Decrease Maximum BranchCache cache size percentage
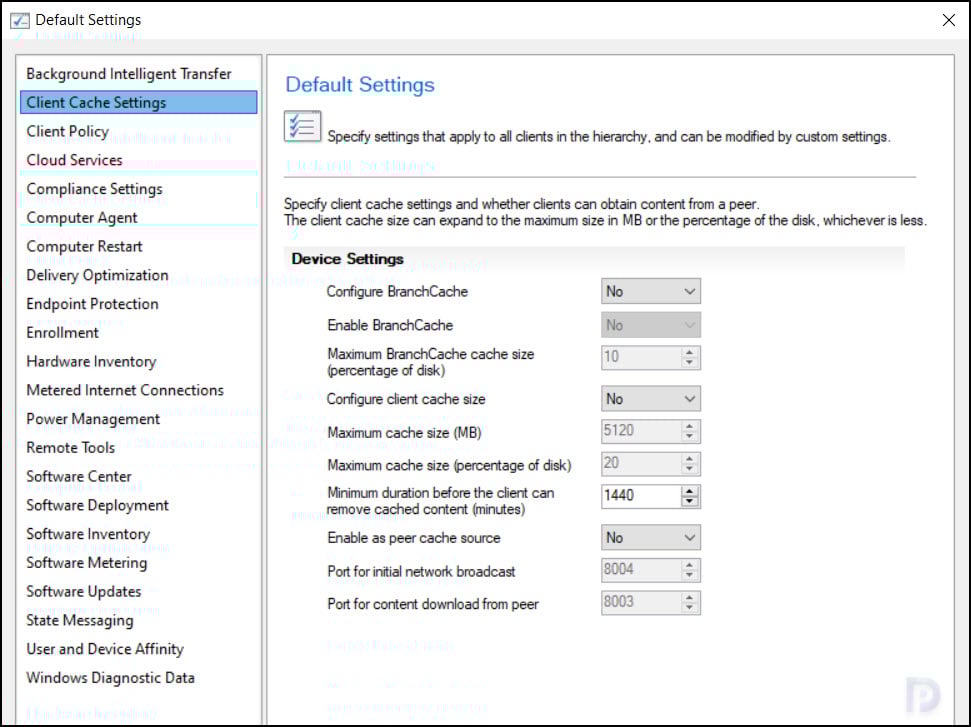This screenshot has height=727, width=971. coord(689,363)
